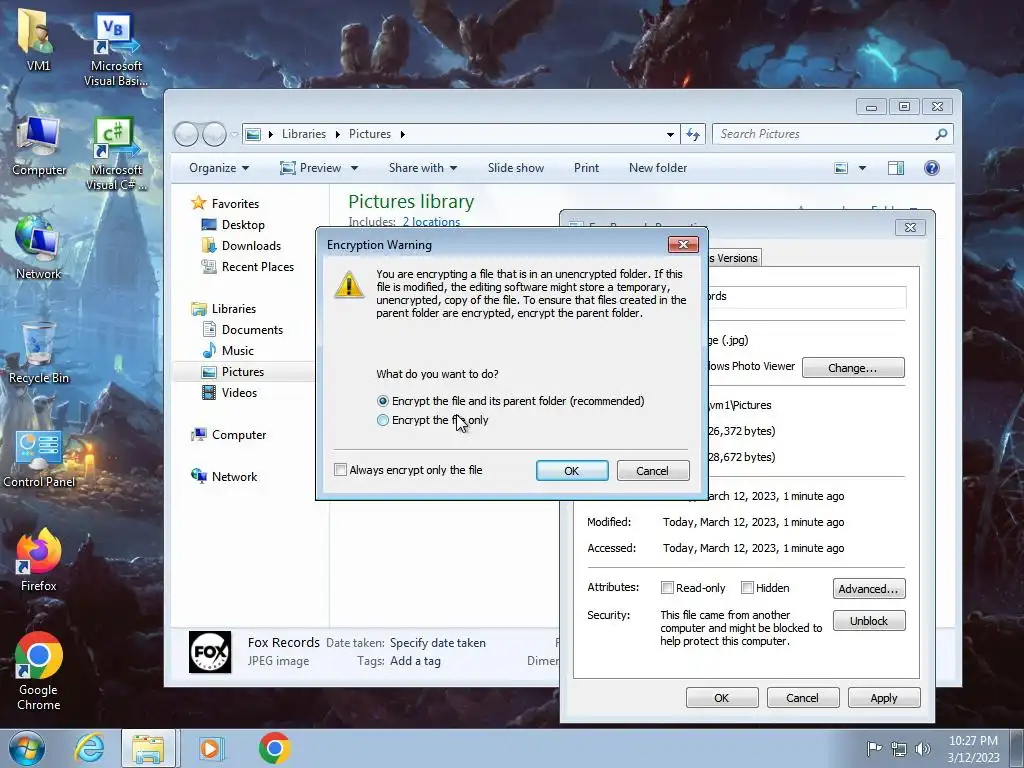This screenshot has height=768, width=1024.
Task: Click the taskbar clock showing 10:27 PM
Action: (x=973, y=748)
